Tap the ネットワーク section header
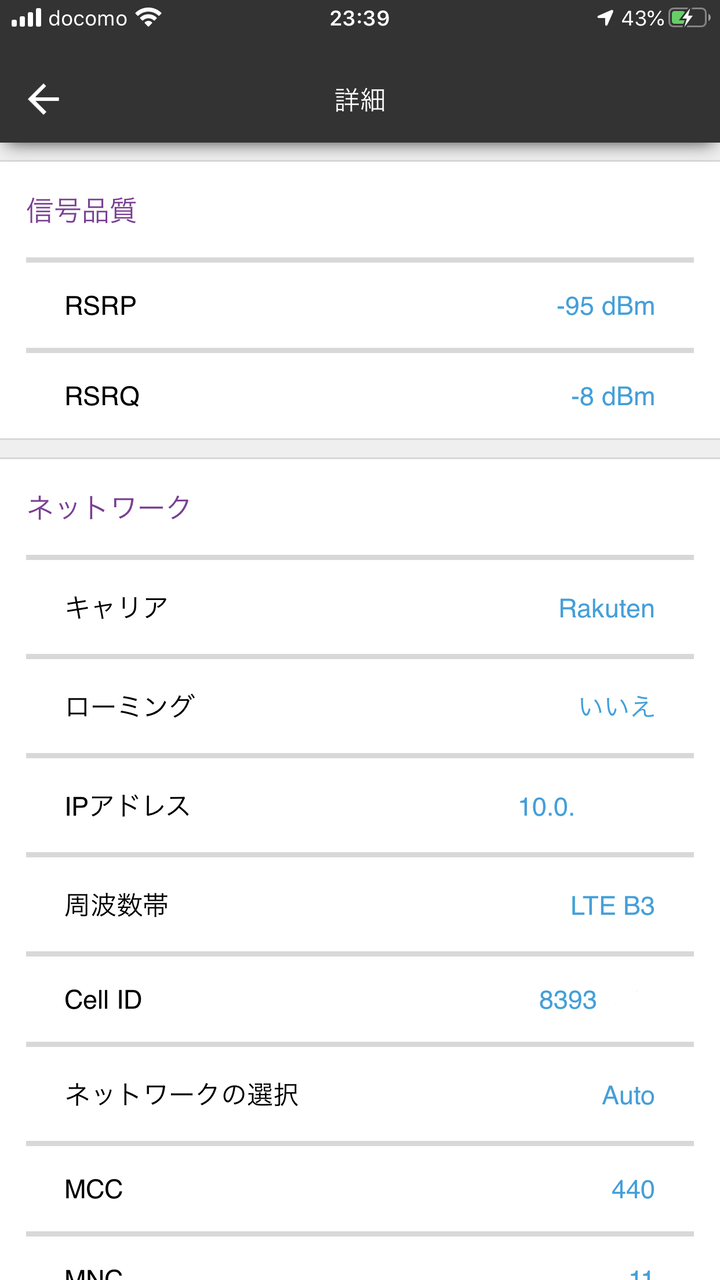720x1280 pixels. point(109,507)
